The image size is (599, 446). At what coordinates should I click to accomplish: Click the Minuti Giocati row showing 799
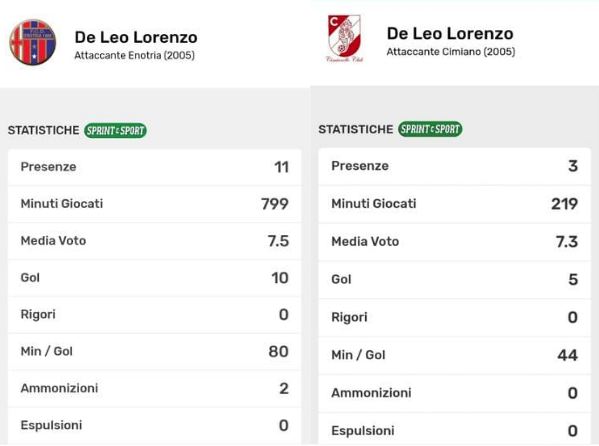click(155, 204)
